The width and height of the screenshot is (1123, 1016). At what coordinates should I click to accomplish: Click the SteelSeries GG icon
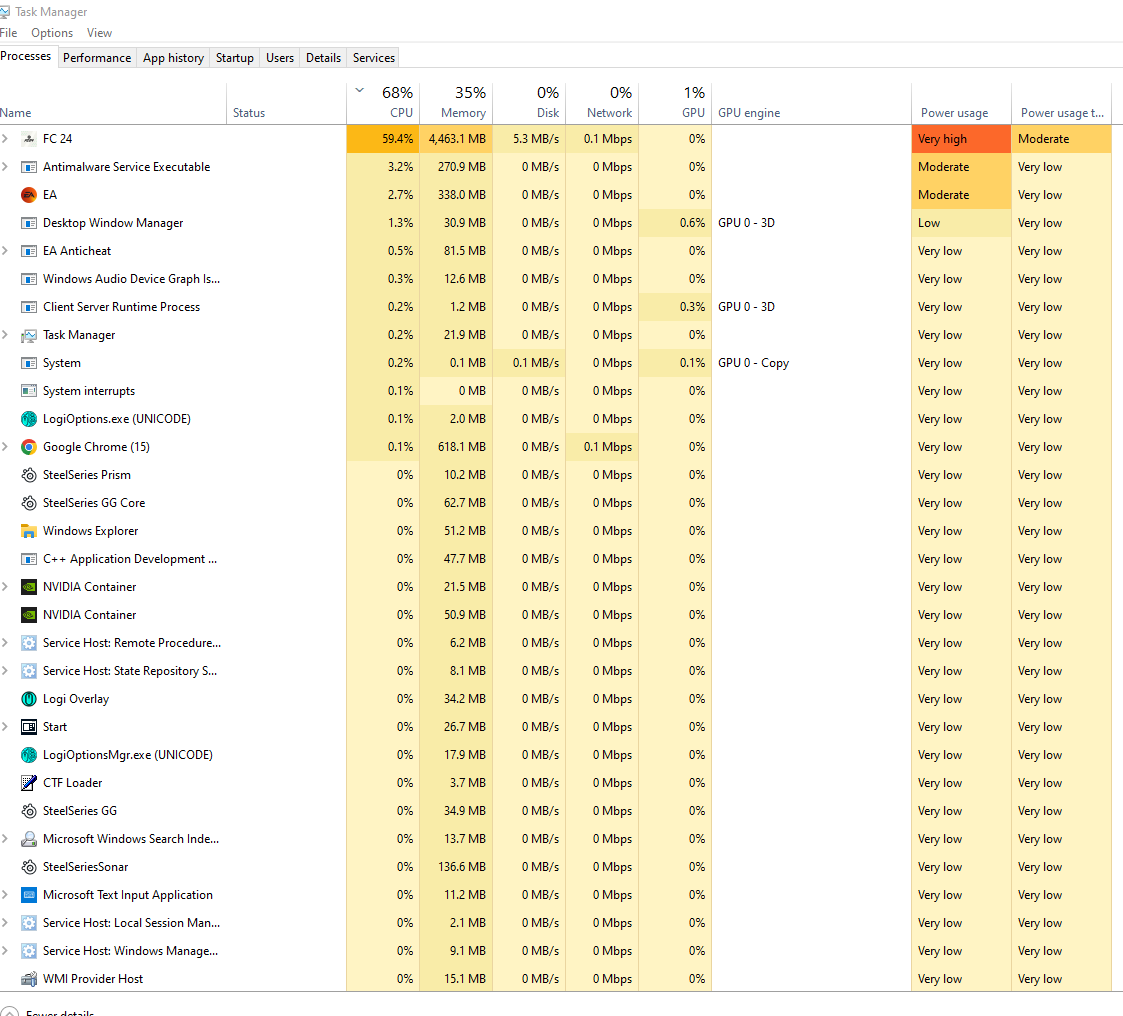coord(29,811)
